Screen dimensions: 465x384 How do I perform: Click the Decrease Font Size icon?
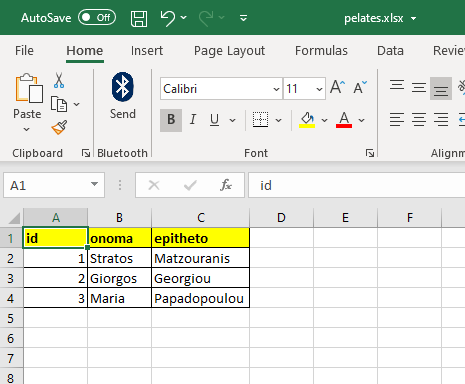point(360,87)
